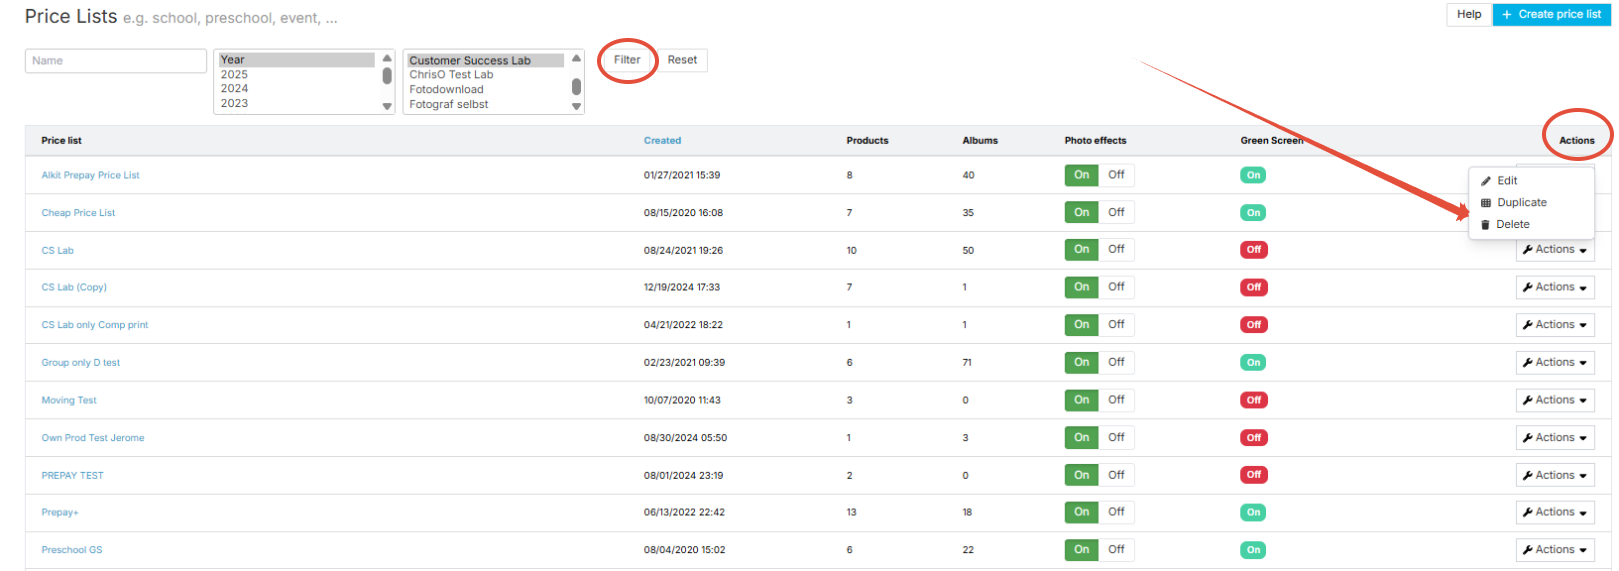Click Create price list button

pyautogui.click(x=1551, y=14)
